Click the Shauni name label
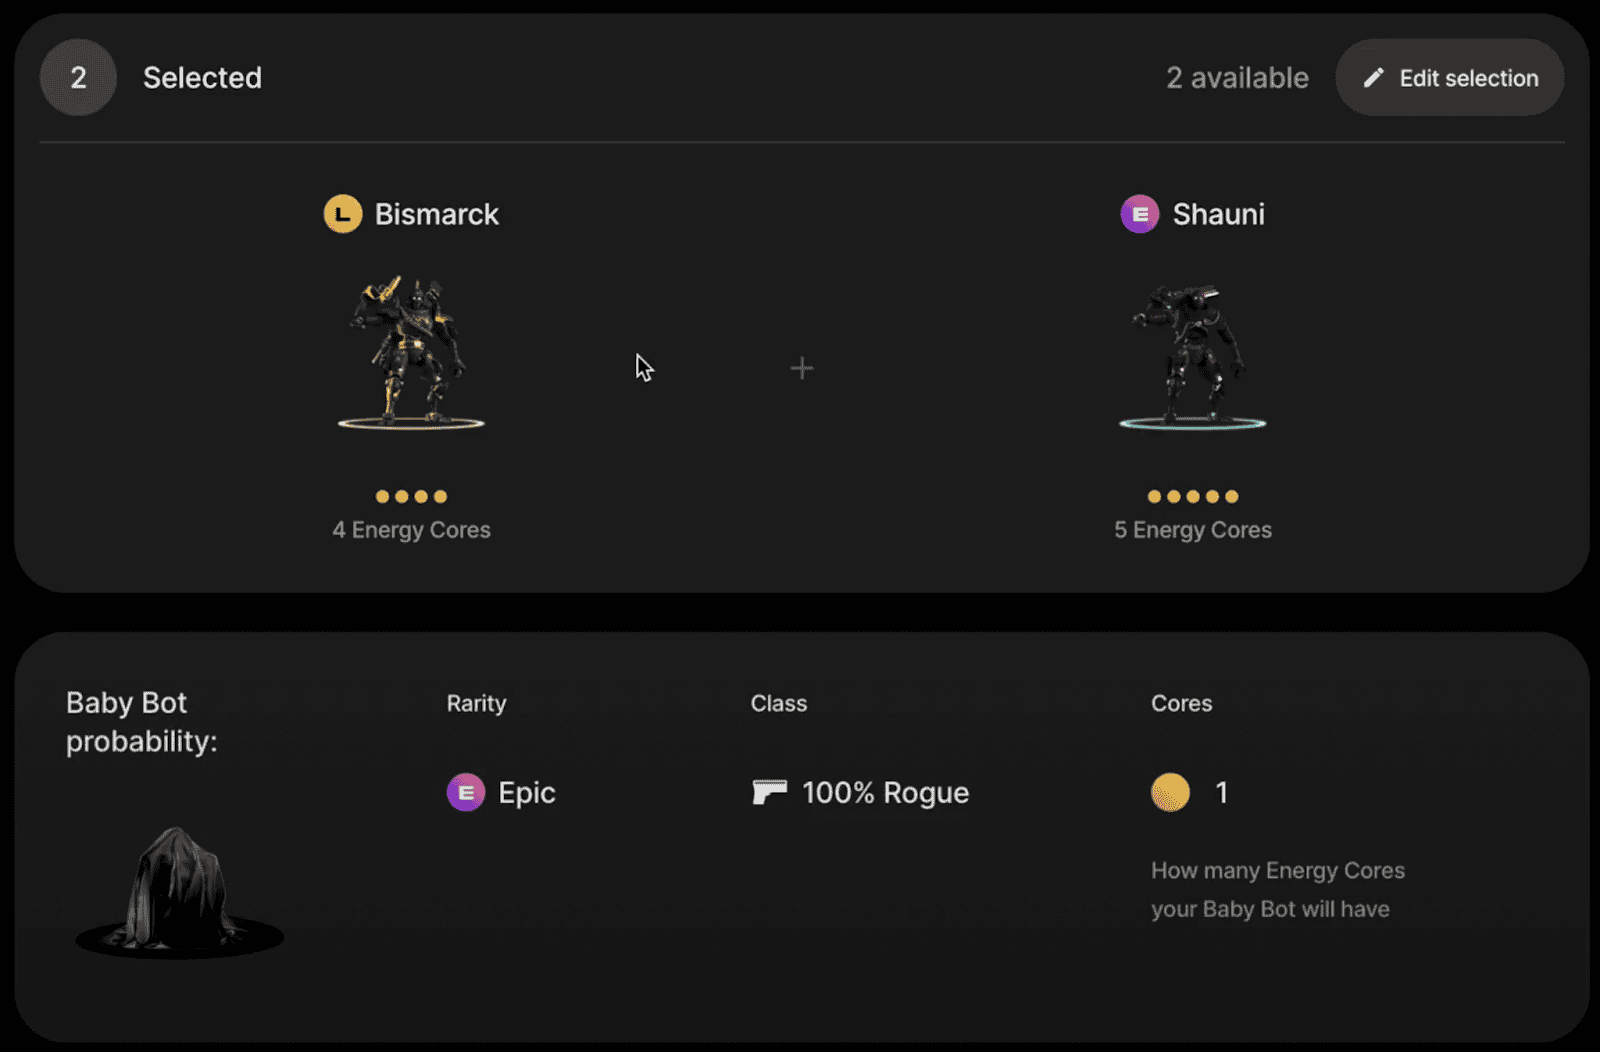This screenshot has width=1600, height=1052. (1219, 214)
